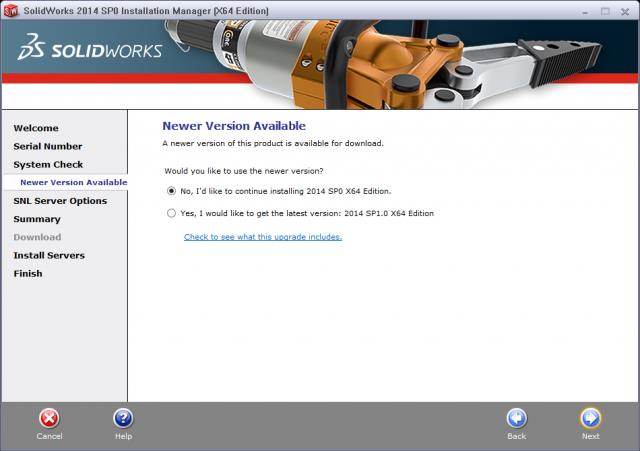This screenshot has width=640, height=451.
Task: Open the System Check step
Action: click(x=48, y=164)
